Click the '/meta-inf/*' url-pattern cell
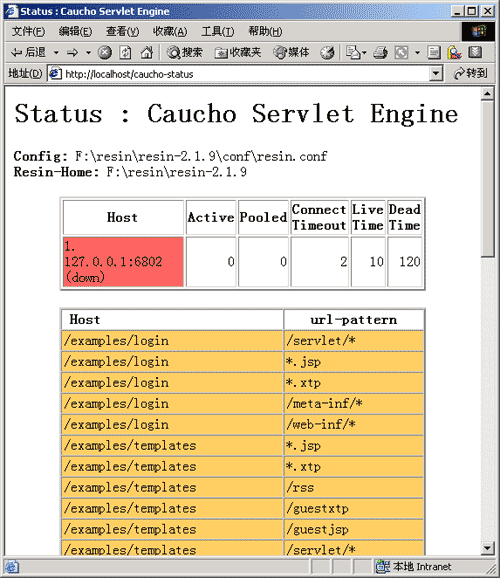 [x=354, y=404]
